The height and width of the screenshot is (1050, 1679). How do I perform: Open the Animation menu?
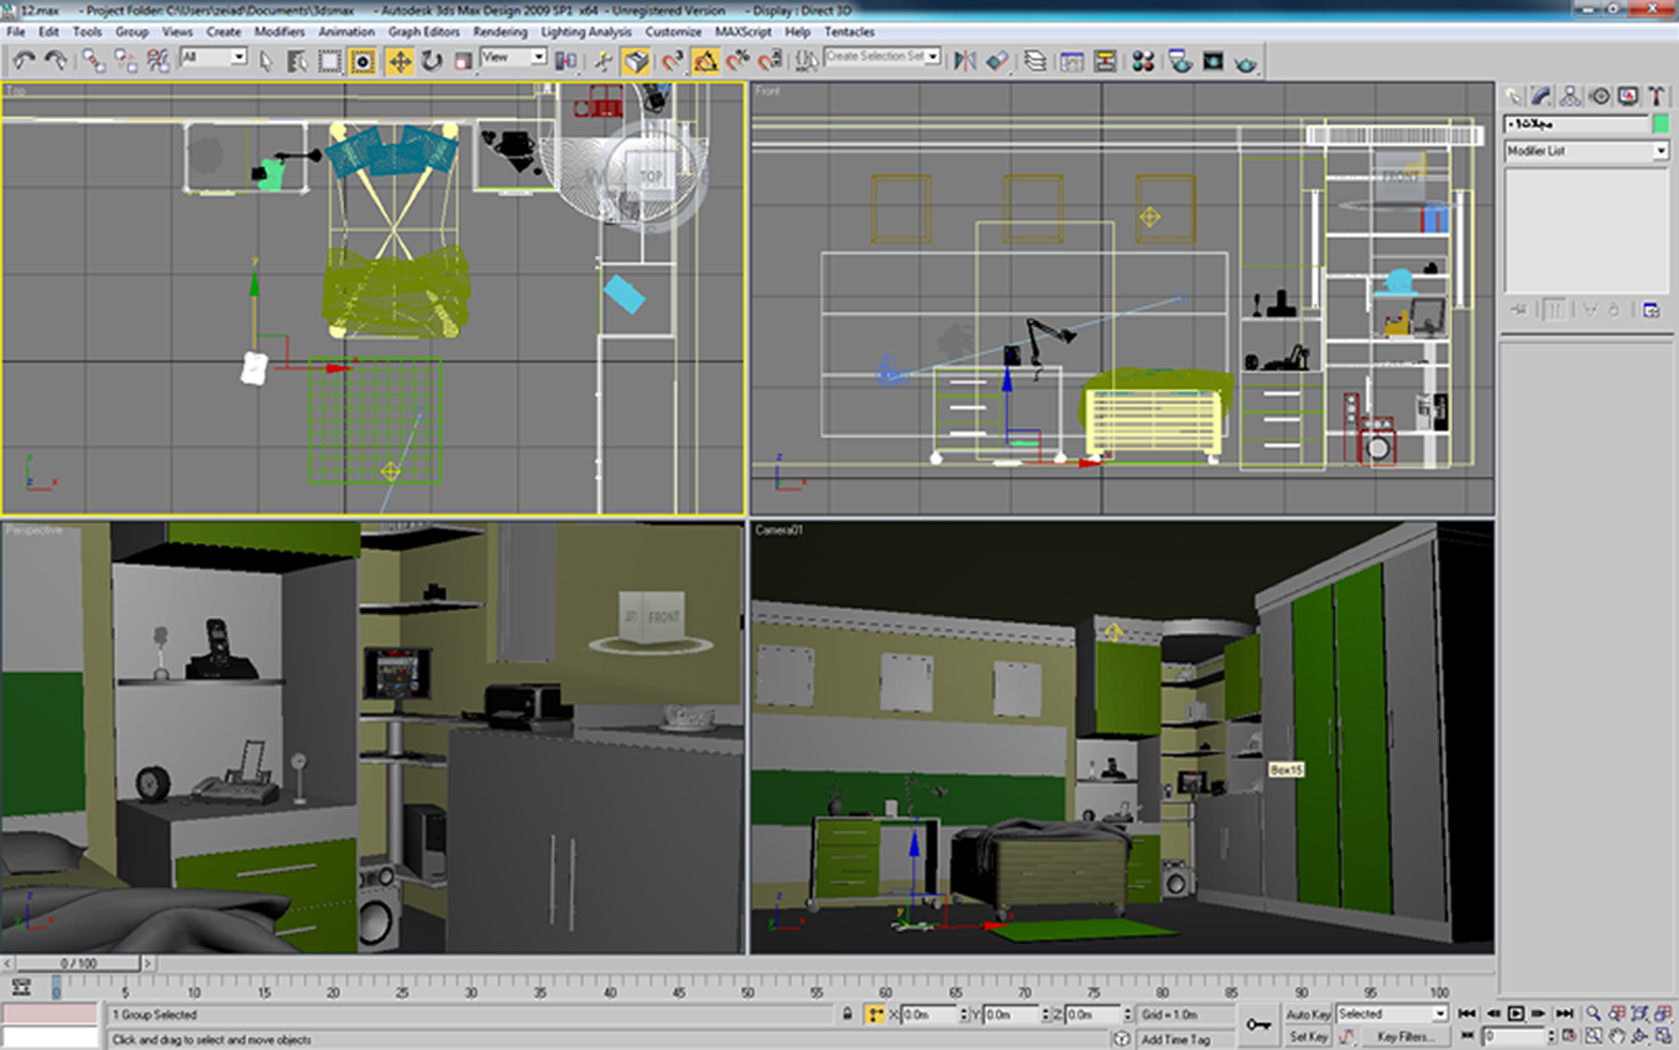pos(346,32)
